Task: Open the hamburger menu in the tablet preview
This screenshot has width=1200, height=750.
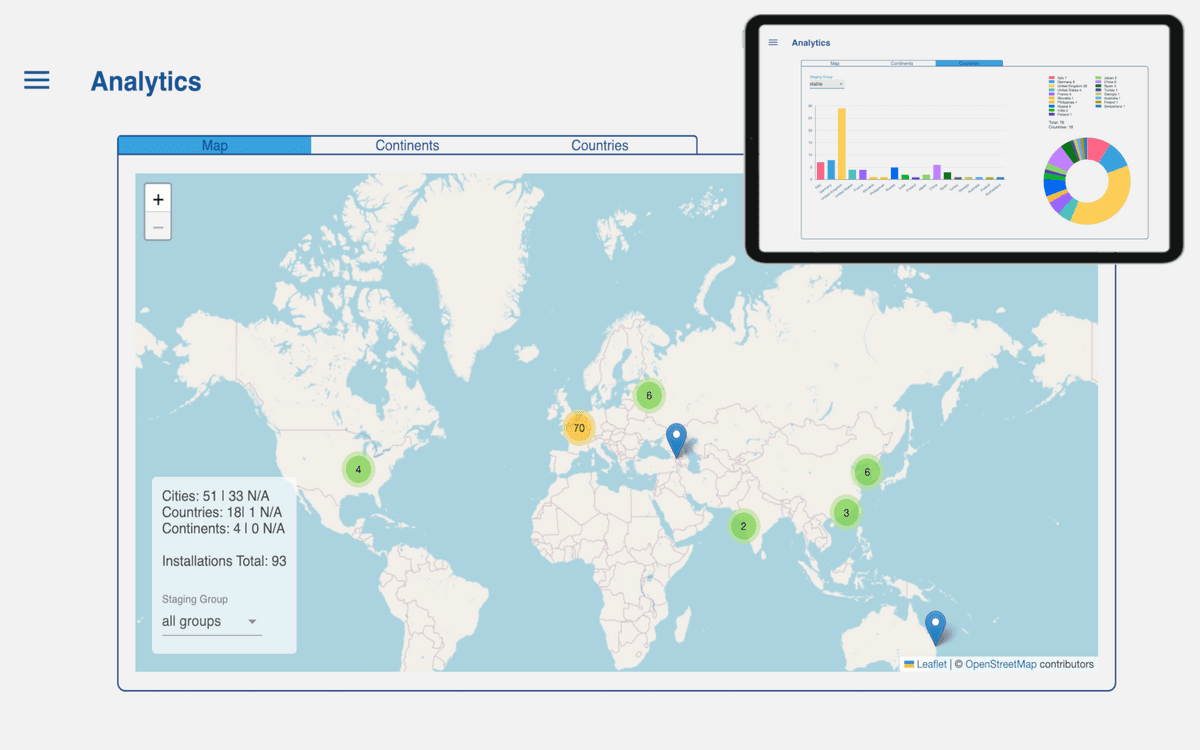Action: pyautogui.click(x=773, y=43)
